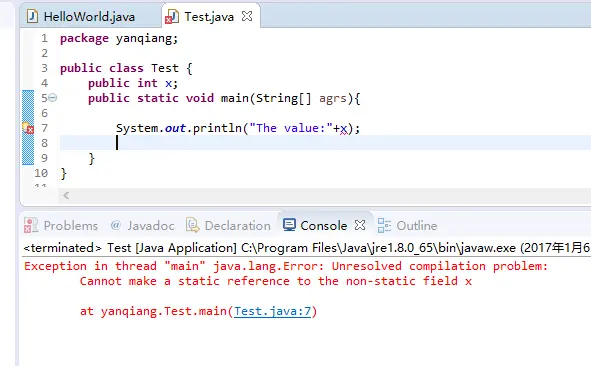The image size is (591, 366).
Task: Click 'agrs' parameter in main signature
Action: tap(333, 98)
